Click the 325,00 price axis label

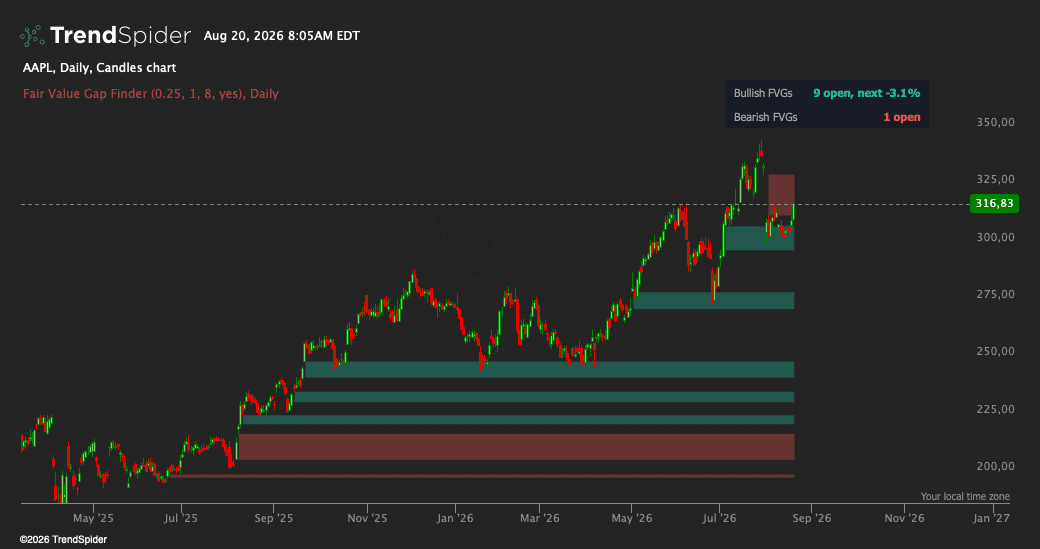996,179
